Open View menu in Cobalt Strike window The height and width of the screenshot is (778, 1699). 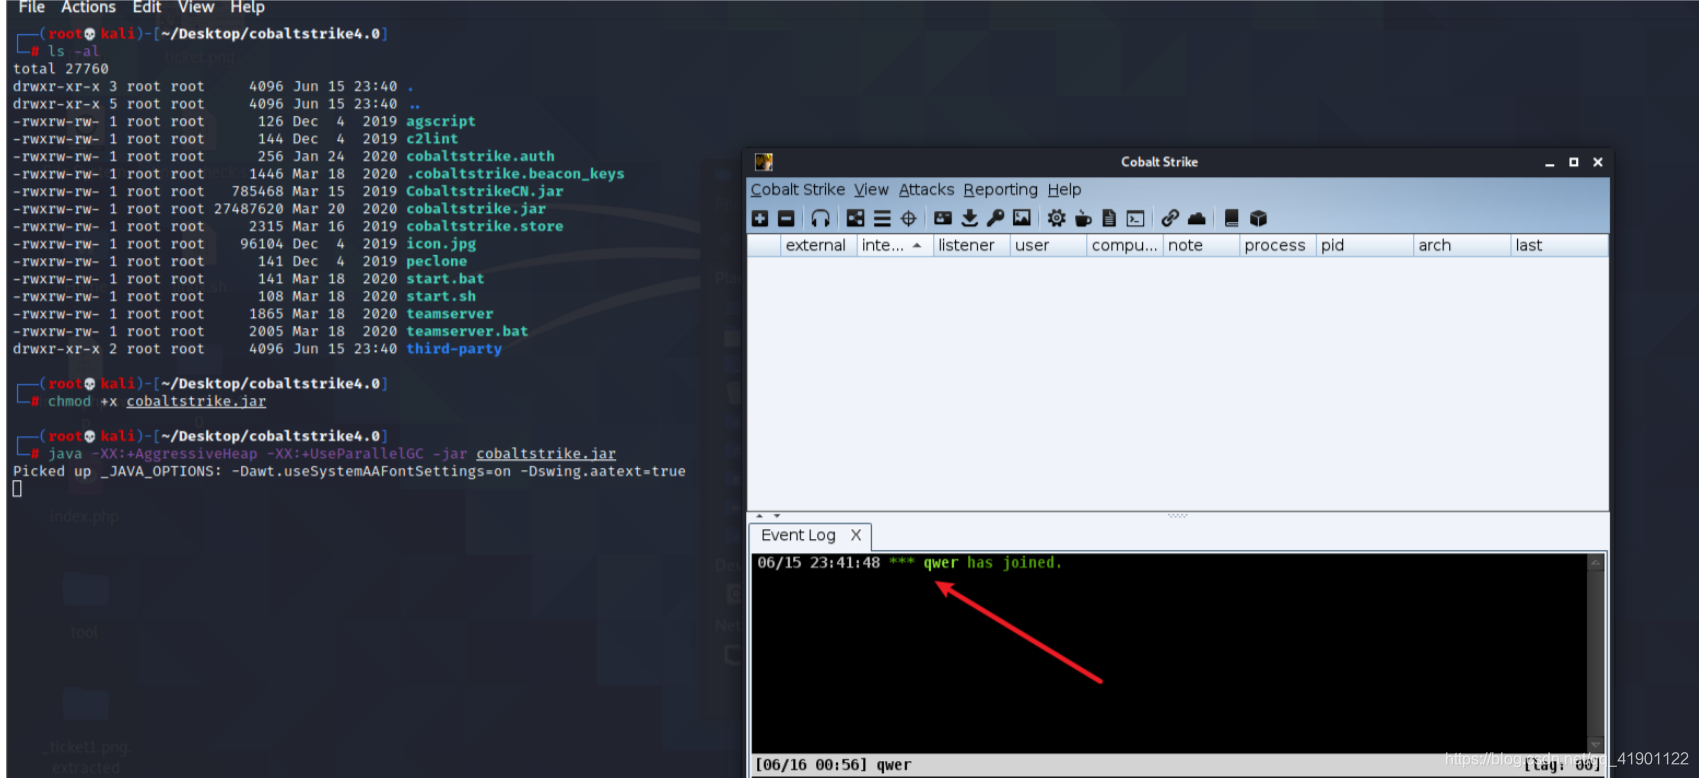pyautogui.click(x=871, y=189)
